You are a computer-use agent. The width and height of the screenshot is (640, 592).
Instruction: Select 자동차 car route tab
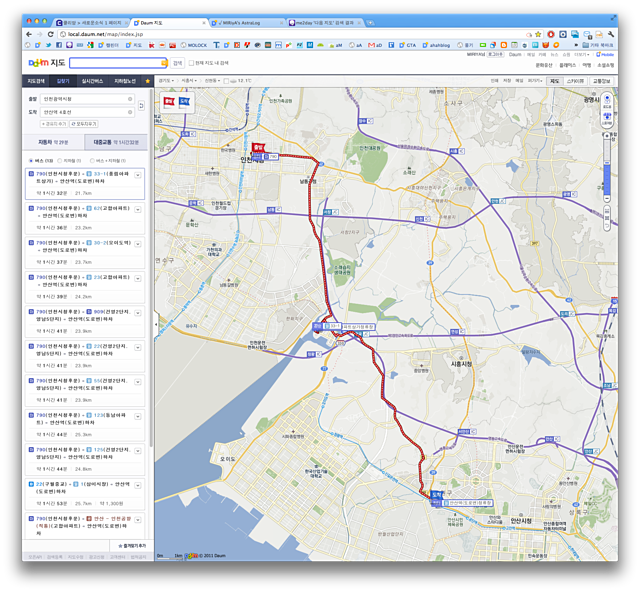[53, 142]
